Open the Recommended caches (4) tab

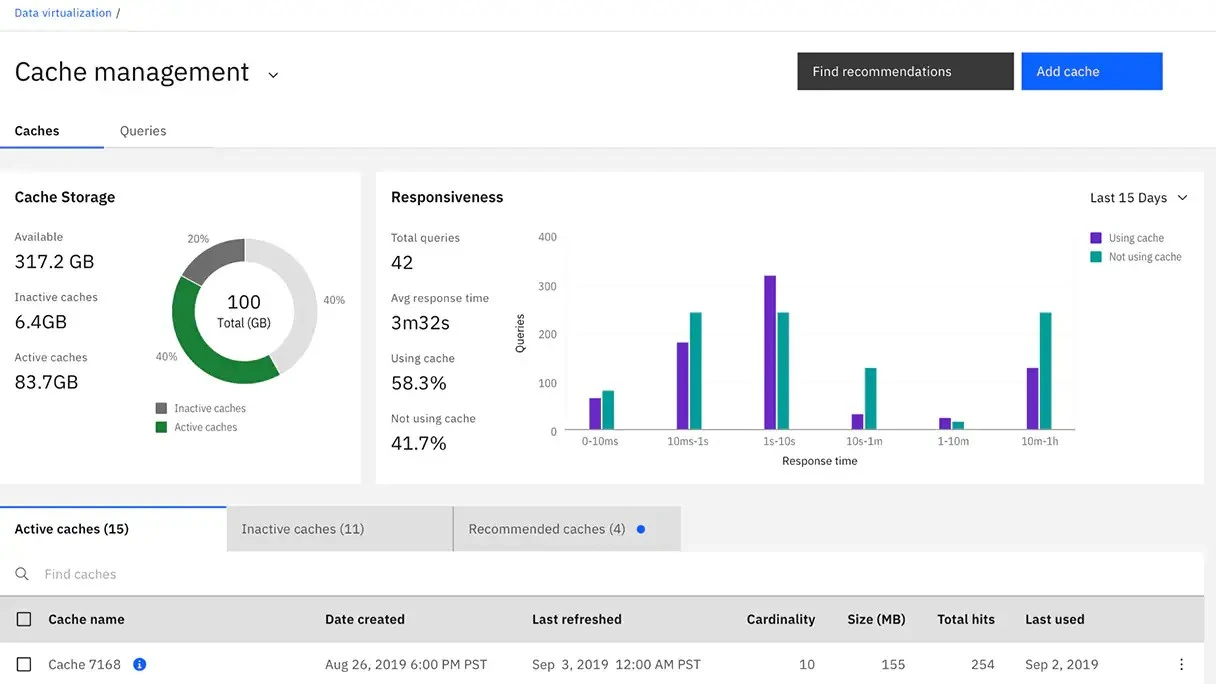coord(546,529)
